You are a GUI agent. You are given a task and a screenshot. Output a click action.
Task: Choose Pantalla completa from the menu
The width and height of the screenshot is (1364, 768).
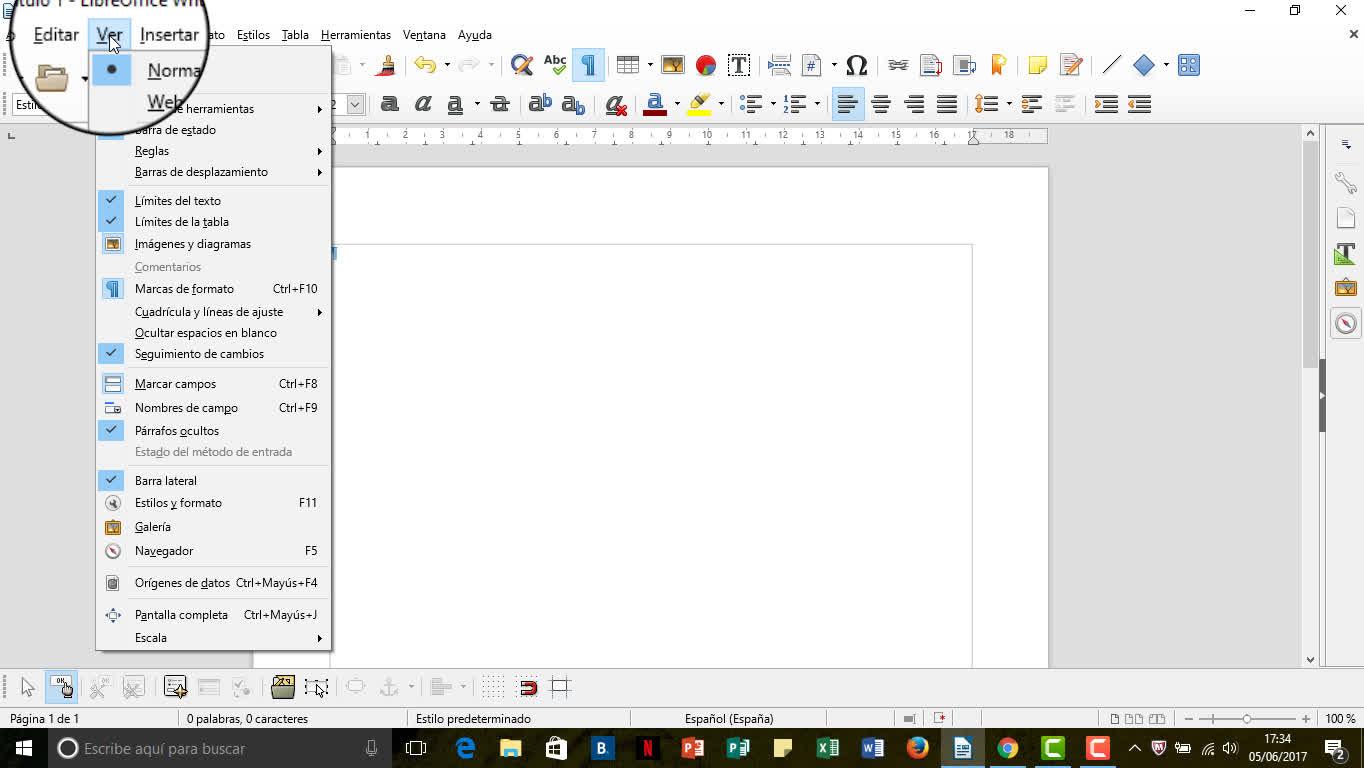(x=181, y=615)
